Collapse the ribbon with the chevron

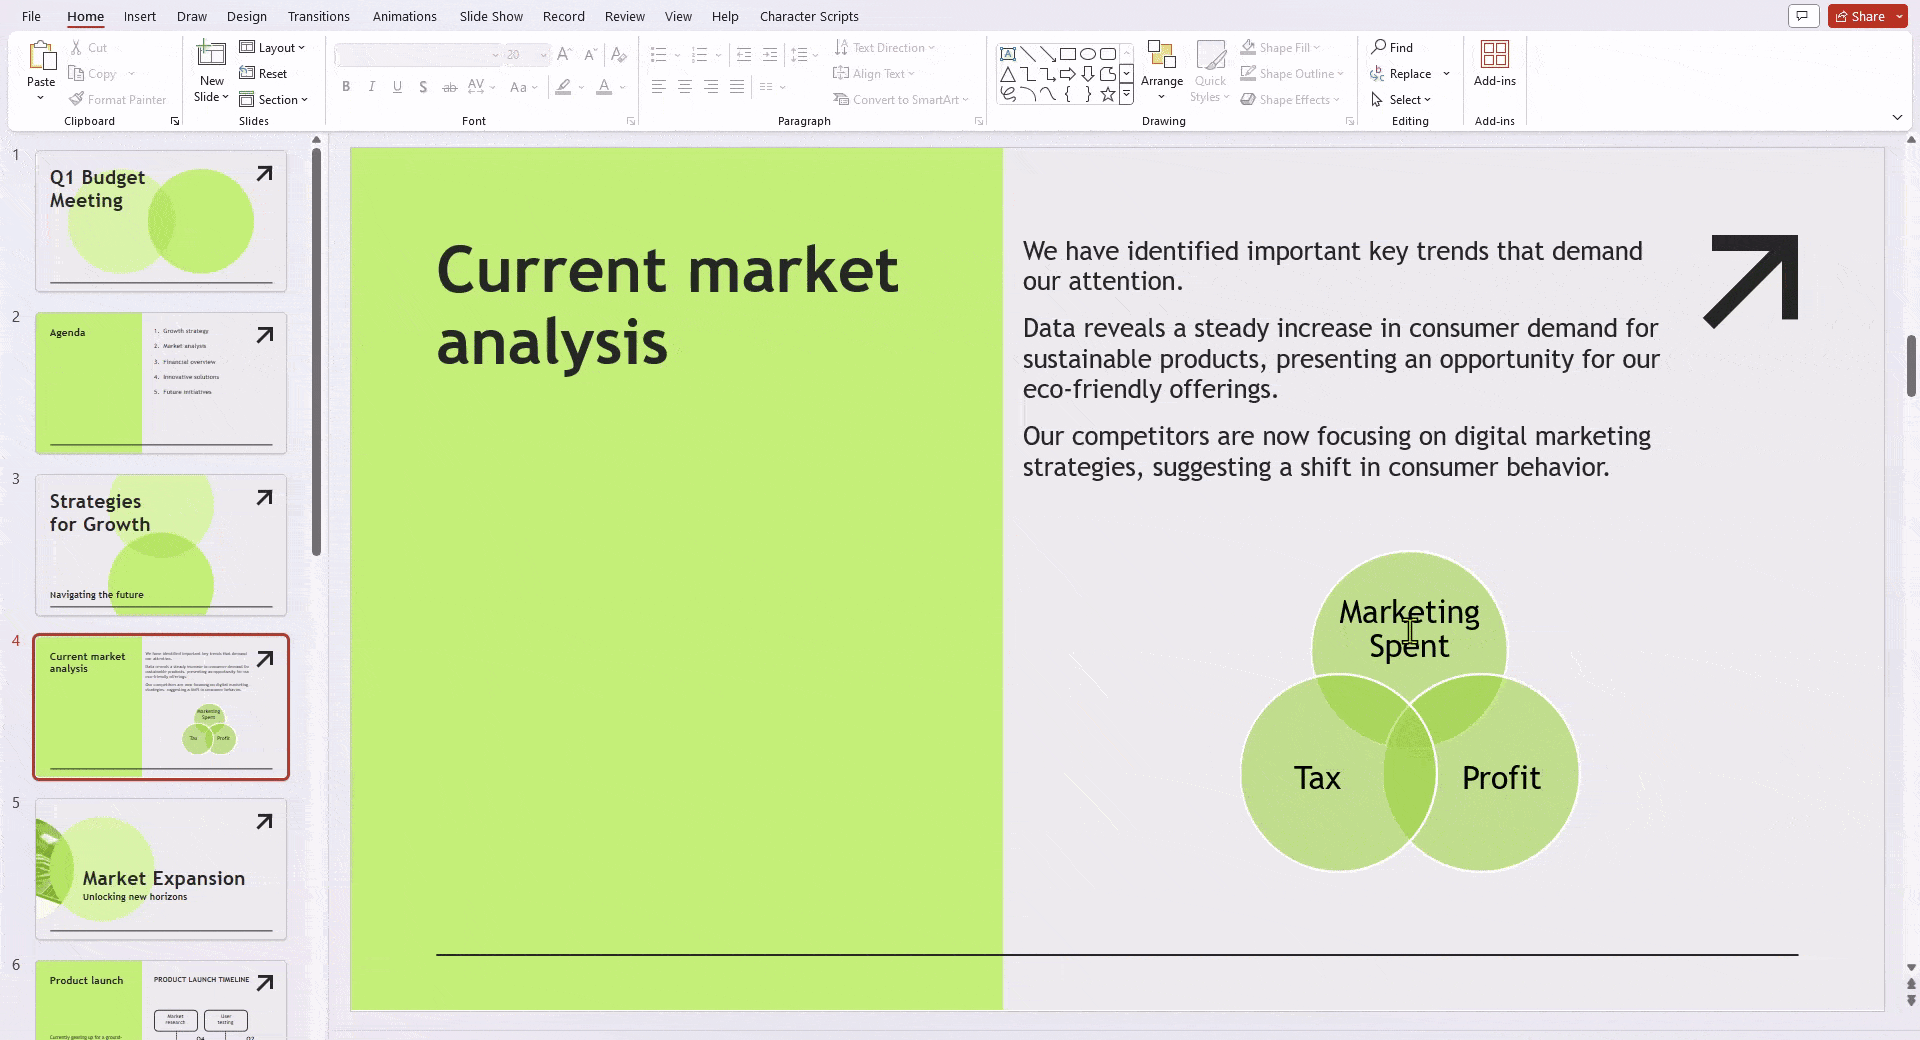tap(1897, 118)
